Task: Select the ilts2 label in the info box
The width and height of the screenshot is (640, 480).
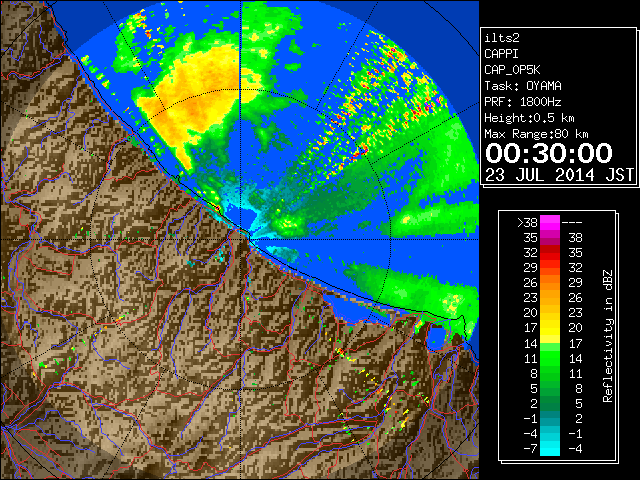Action: pos(502,38)
